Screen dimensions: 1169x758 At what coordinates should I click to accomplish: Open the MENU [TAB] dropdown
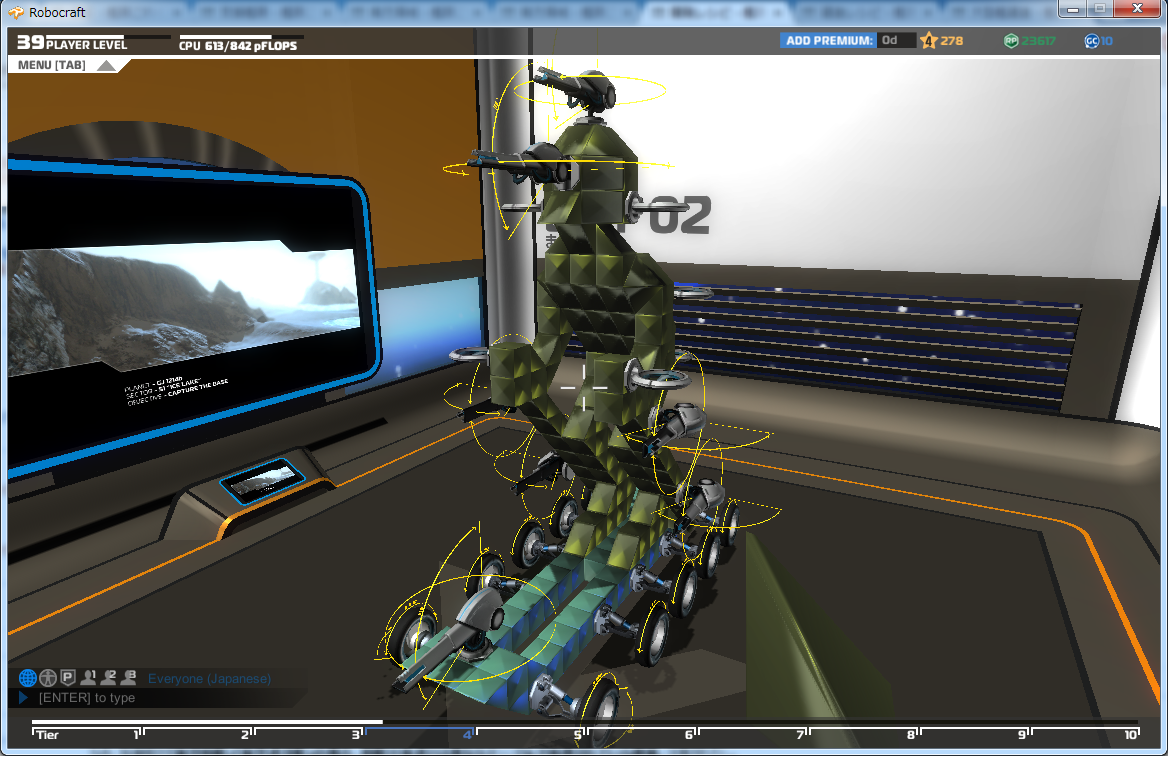pos(65,65)
